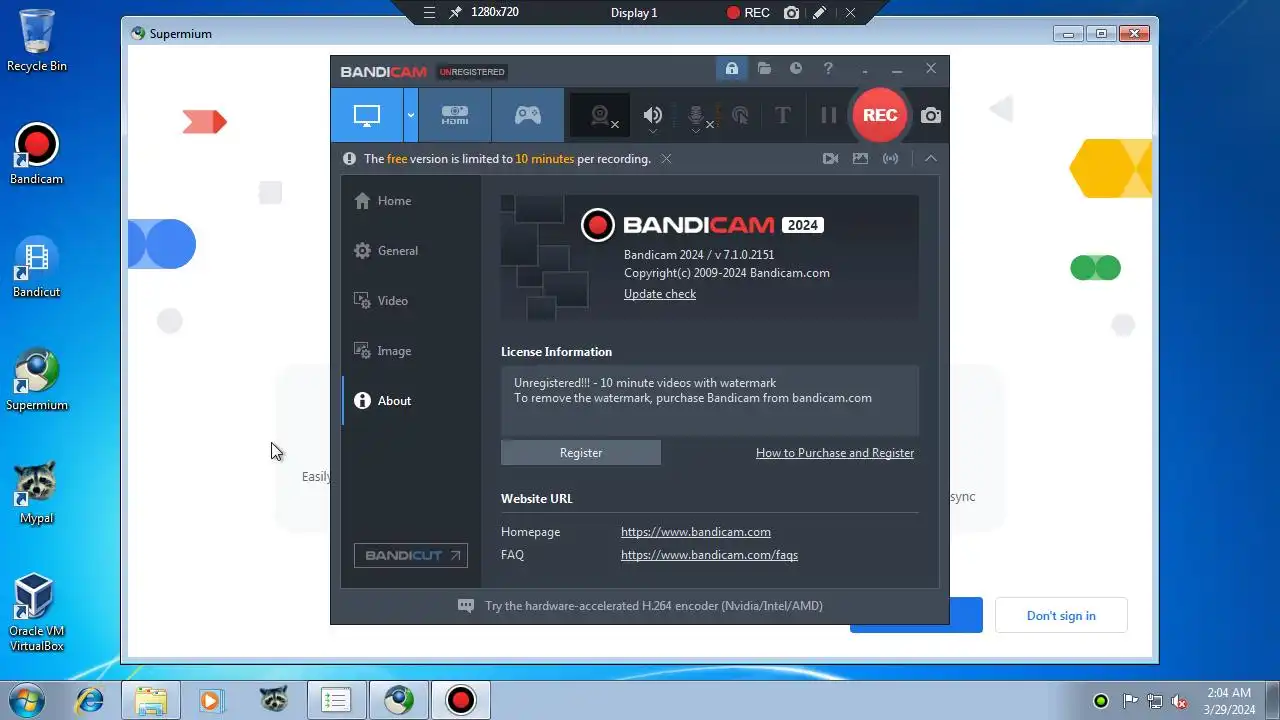Open Mypal raccoon icon in taskbar
This screenshot has width=1280, height=720.
[274, 700]
